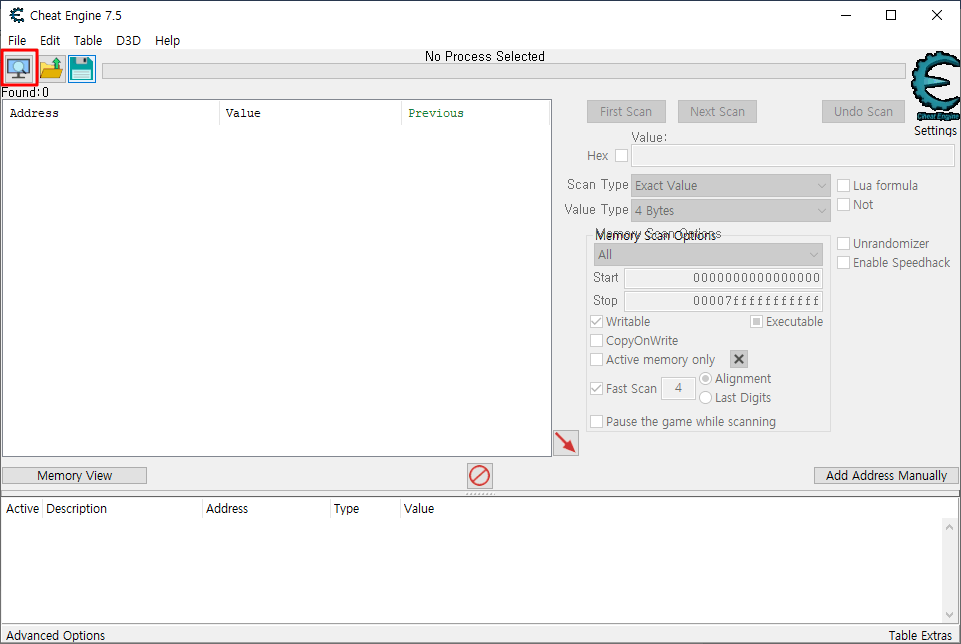Open the process list via the computer icon
The image size is (961, 644).
click(19, 68)
